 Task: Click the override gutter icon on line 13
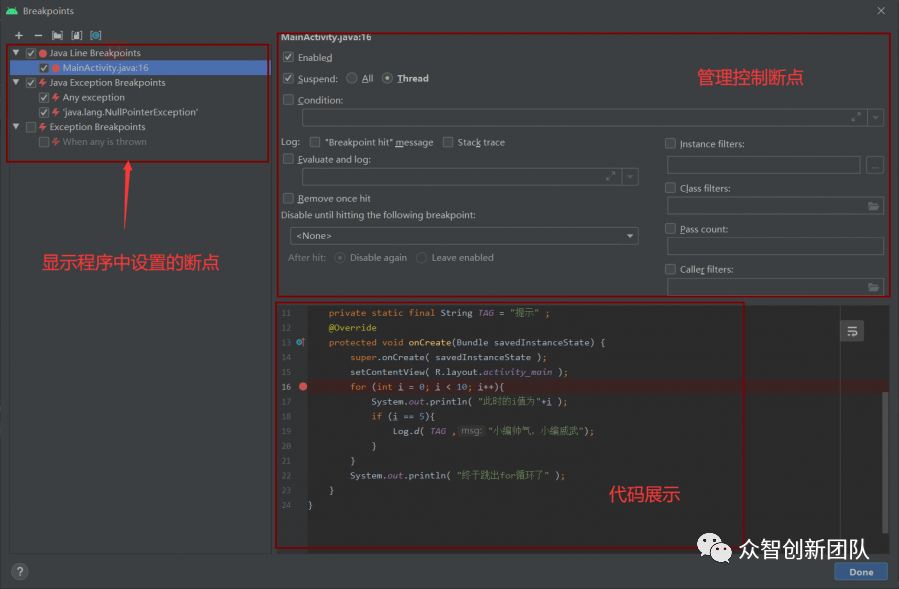(x=300, y=342)
